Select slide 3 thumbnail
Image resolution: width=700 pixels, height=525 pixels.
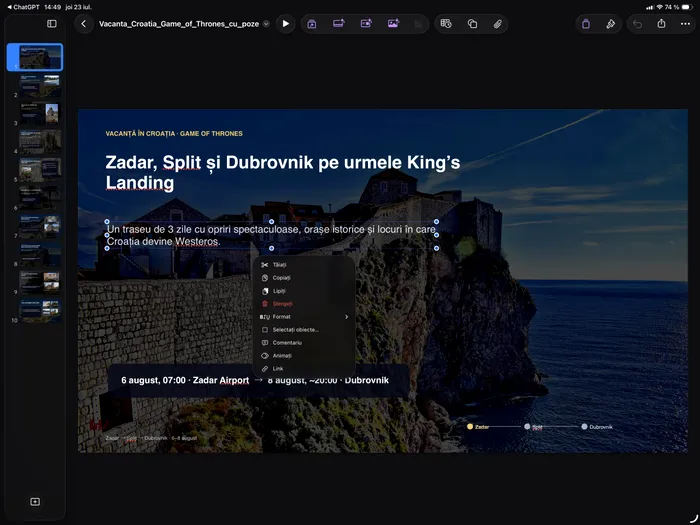(40, 113)
